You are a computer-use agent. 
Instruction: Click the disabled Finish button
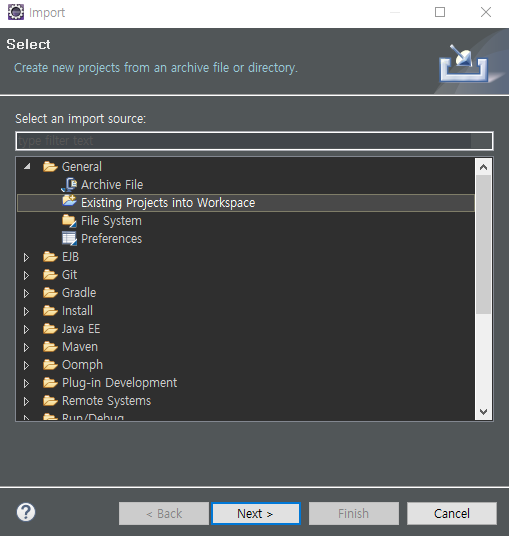point(354,513)
